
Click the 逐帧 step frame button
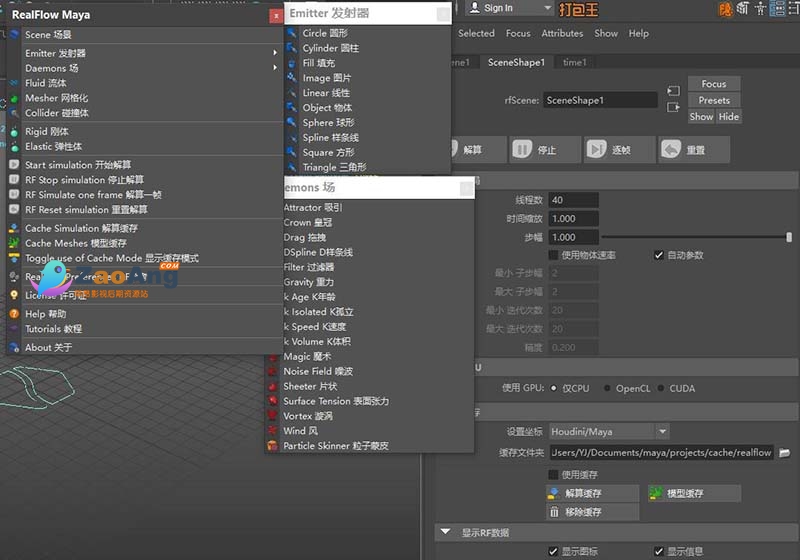(x=619, y=149)
